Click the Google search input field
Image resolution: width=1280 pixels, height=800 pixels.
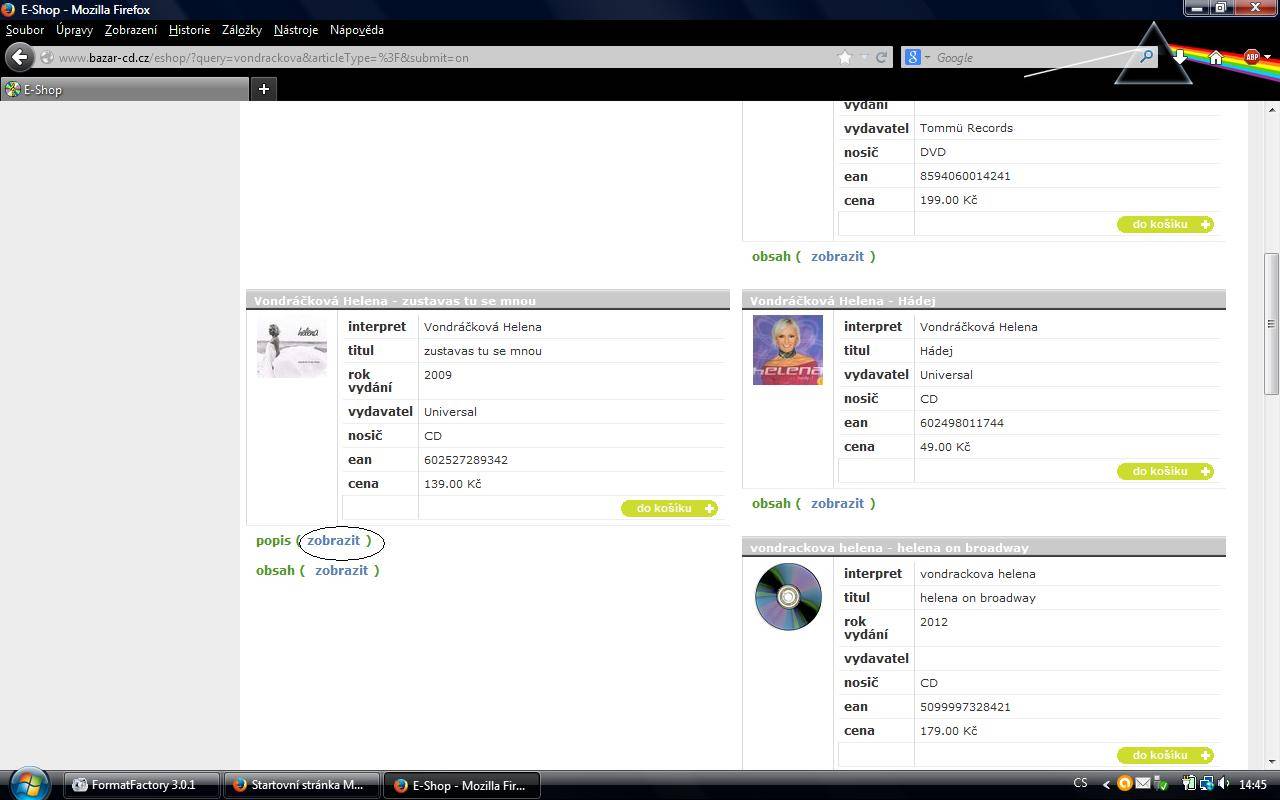click(x=1035, y=57)
